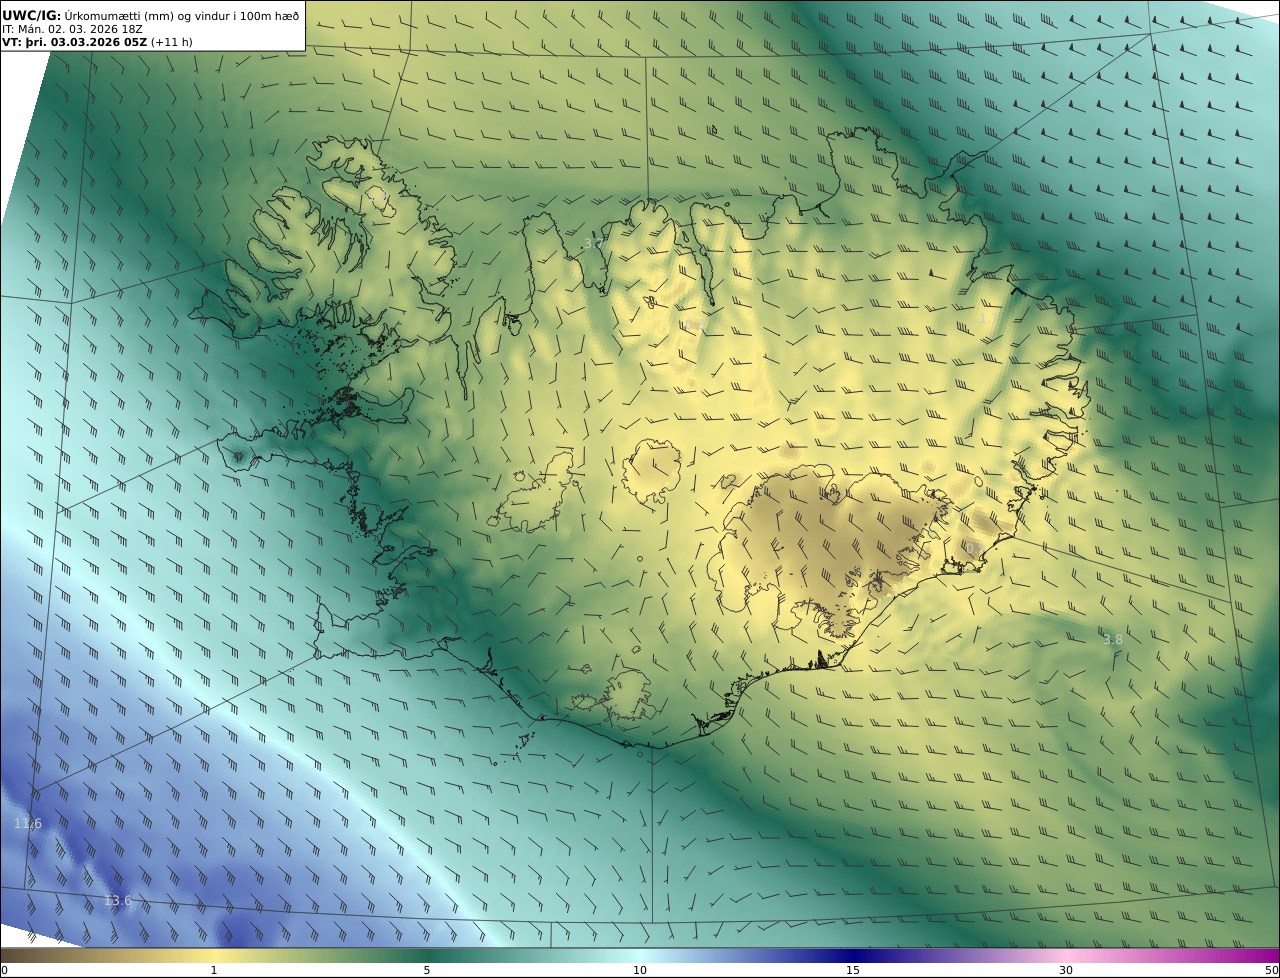The width and height of the screenshot is (1280, 978).
Task: Click 'Úrkomumætti (mm) og vindur í 100m hæð' text
Action: tap(182, 15)
